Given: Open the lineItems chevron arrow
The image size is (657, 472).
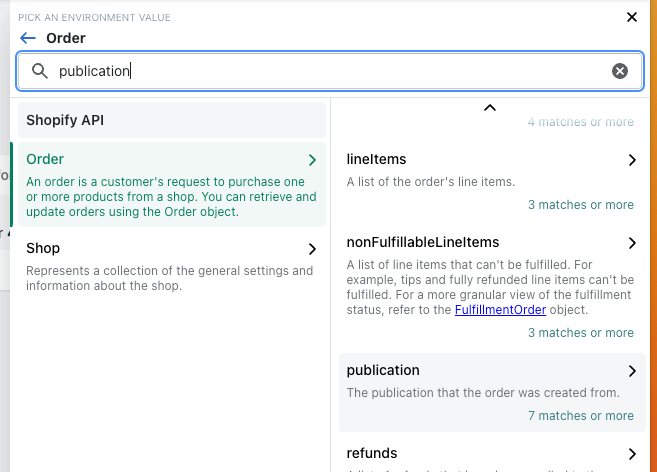Looking at the screenshot, I should (632, 160).
